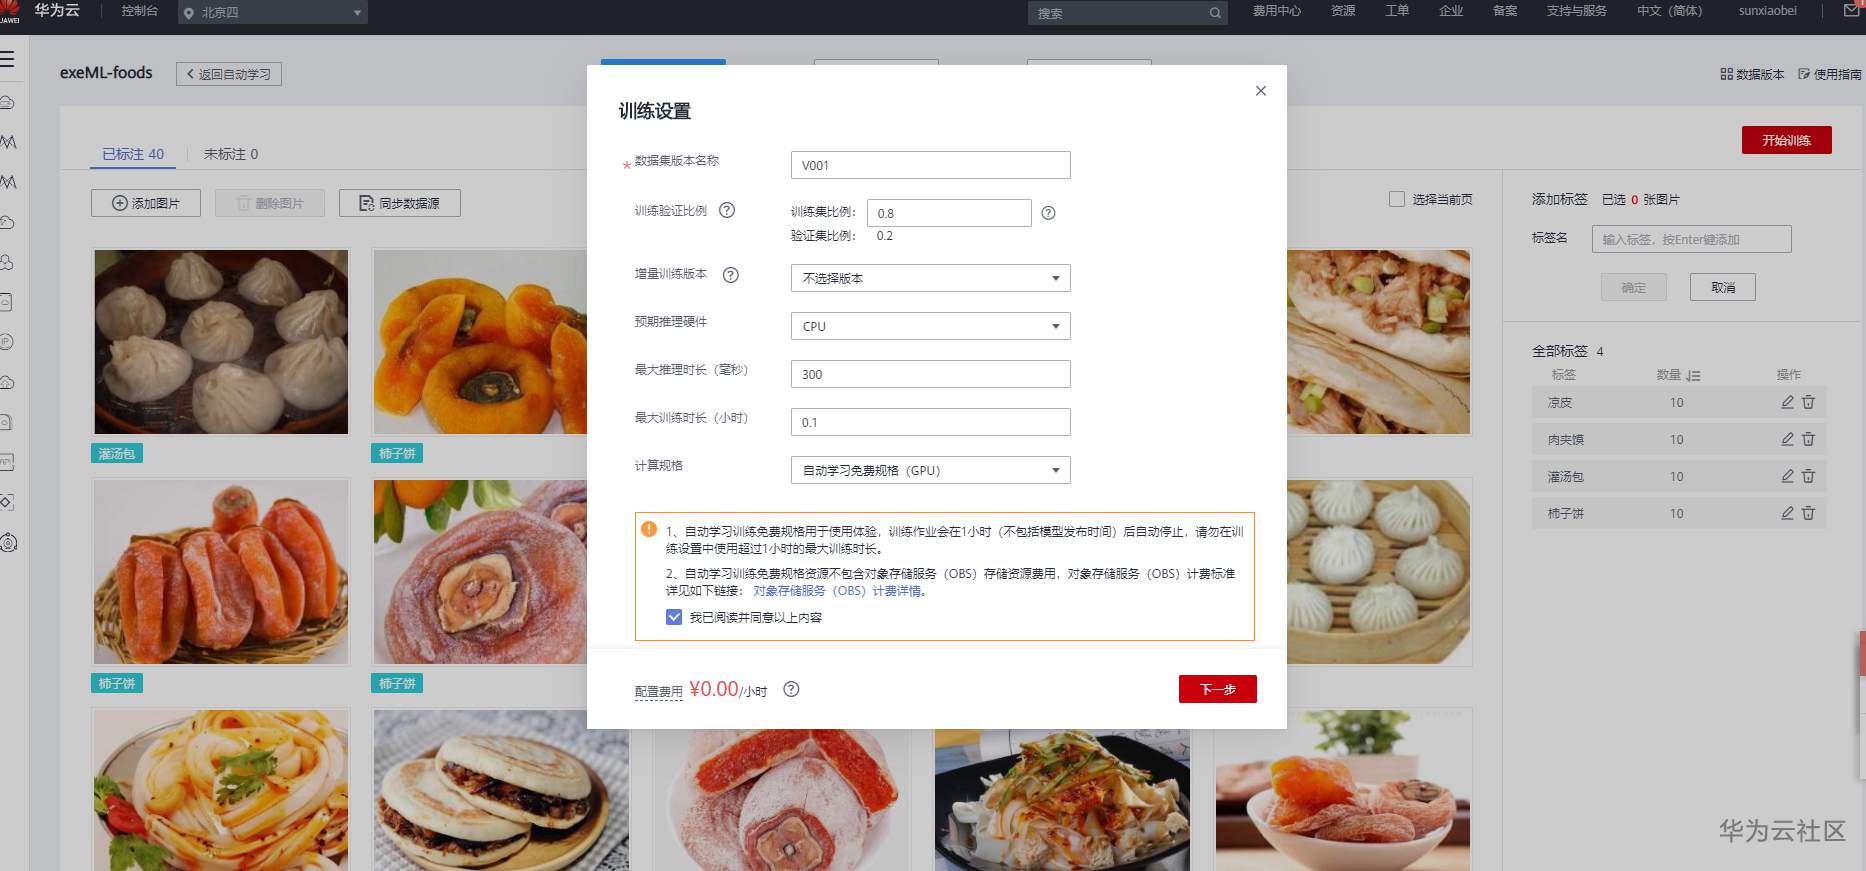Switch to 未标注 0 tab
Image resolution: width=1866 pixels, height=871 pixels.
pos(231,154)
